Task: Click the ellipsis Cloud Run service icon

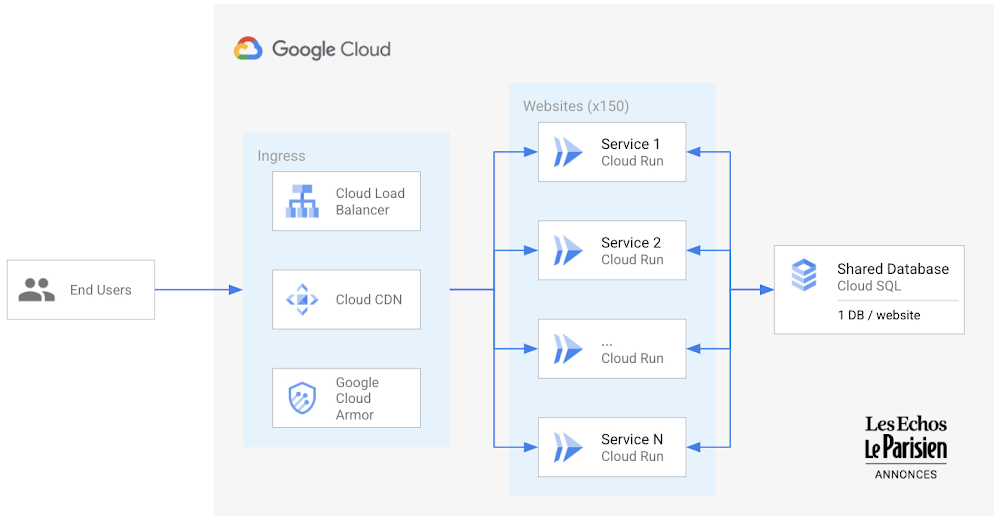Action: coord(568,349)
